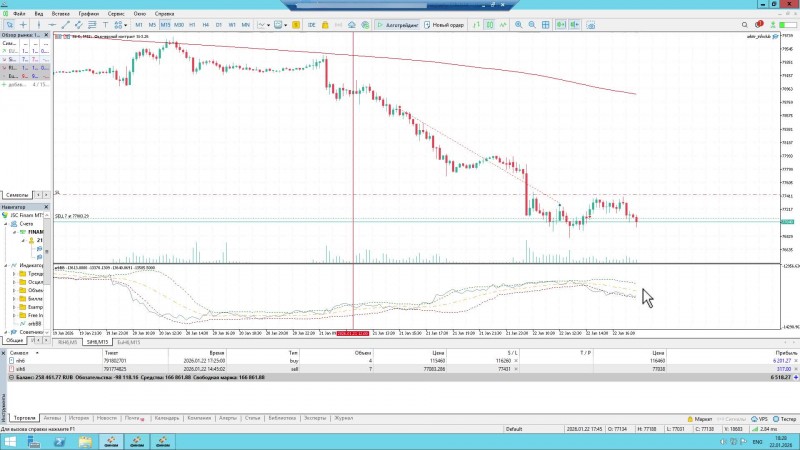Open the cloud VPS hosting icon
Image resolution: width=800 pixels, height=450 pixels.
[352, 24]
